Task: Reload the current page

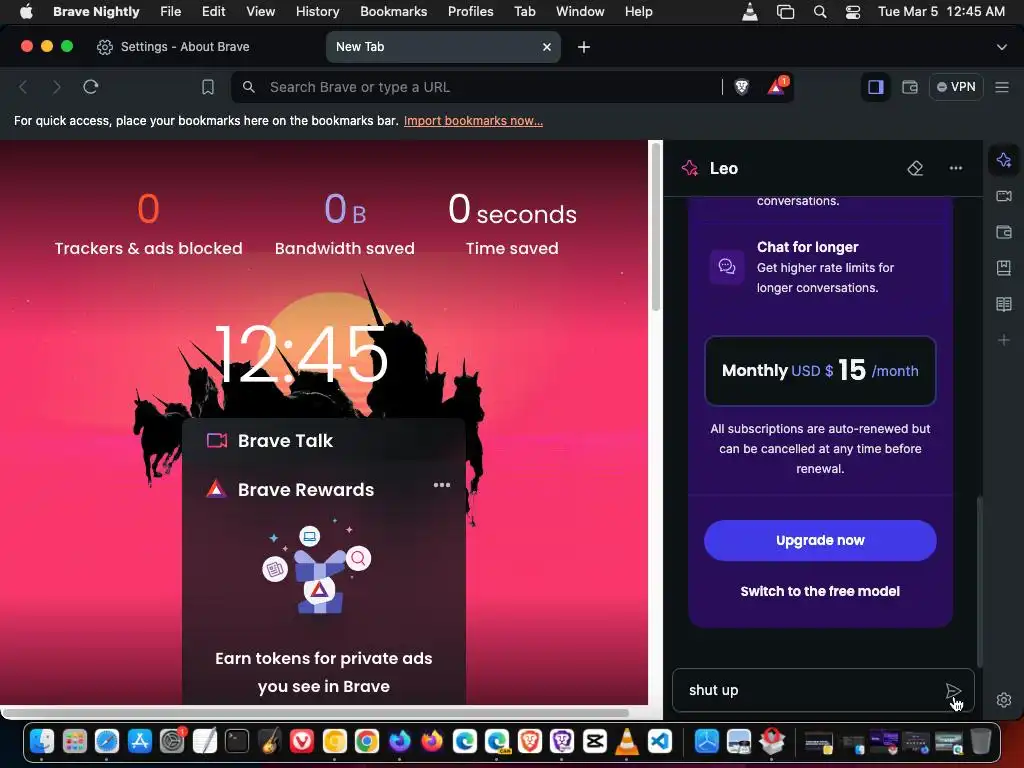Action: [91, 87]
